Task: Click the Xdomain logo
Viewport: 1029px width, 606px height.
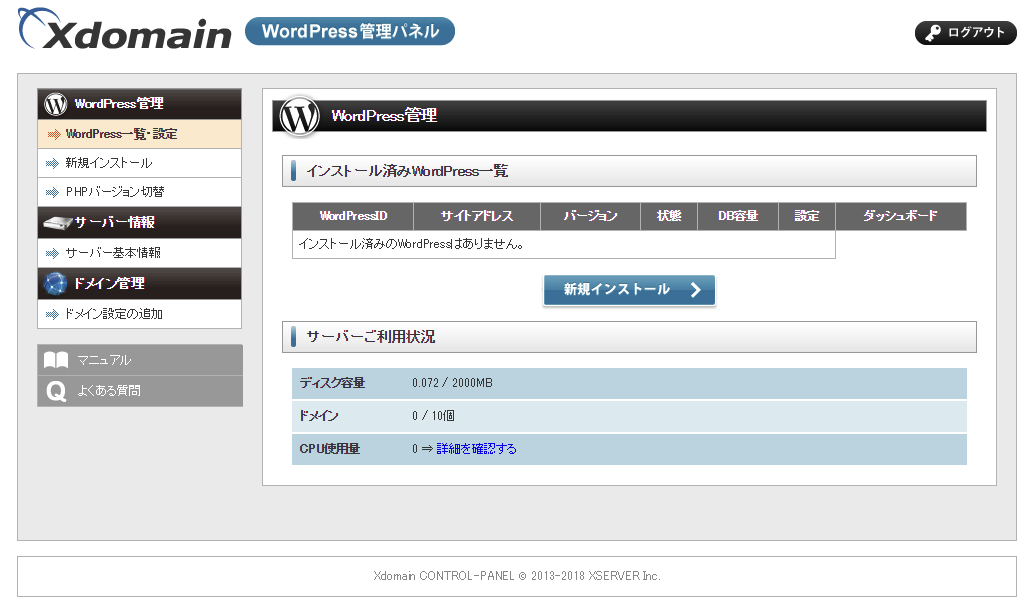Action: click(125, 32)
